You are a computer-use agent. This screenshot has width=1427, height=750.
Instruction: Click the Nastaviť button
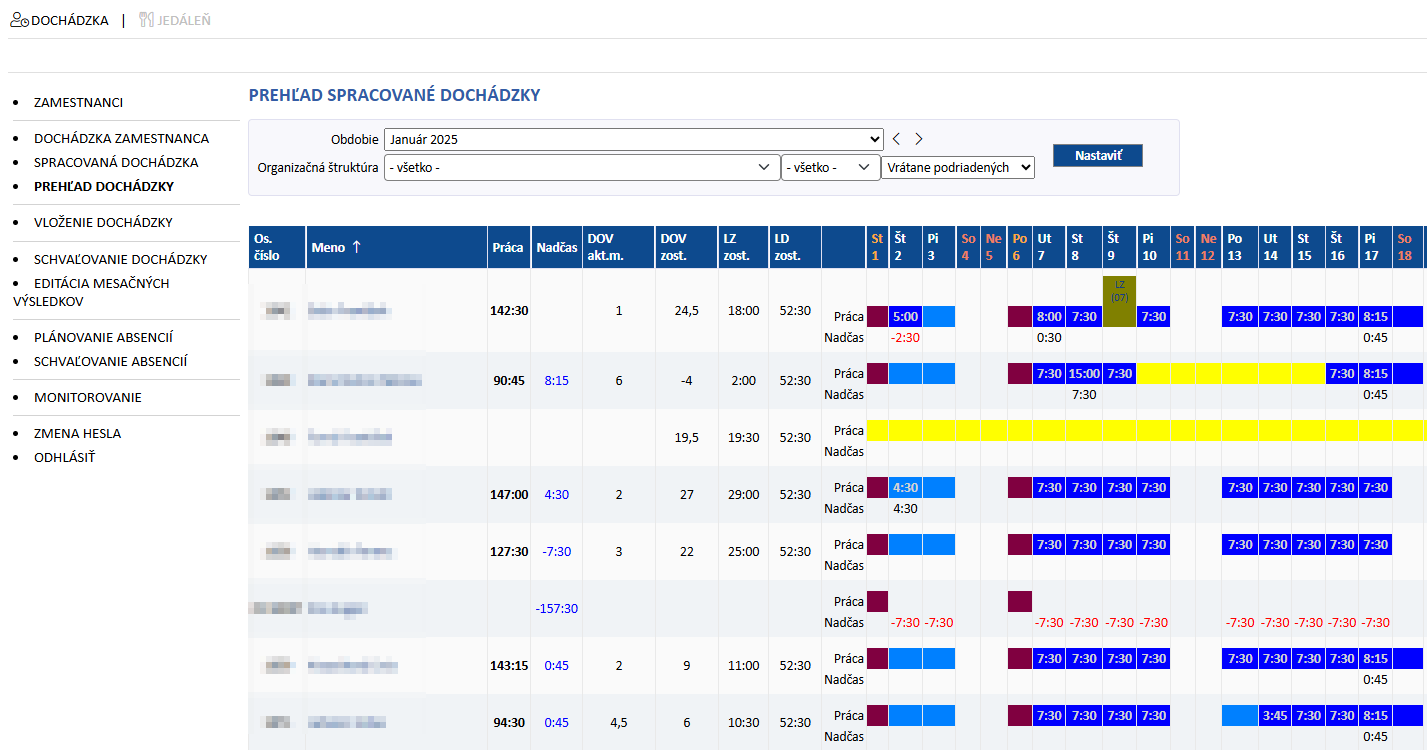pyautogui.click(x=1097, y=156)
